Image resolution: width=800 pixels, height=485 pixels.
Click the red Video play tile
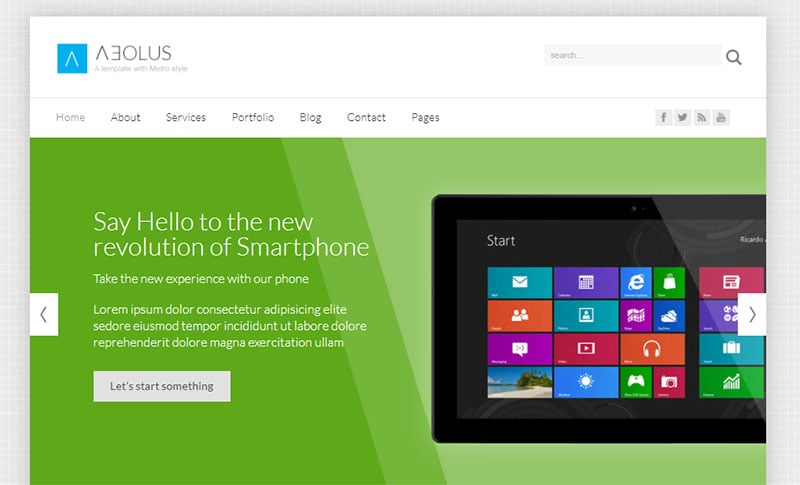(586, 349)
